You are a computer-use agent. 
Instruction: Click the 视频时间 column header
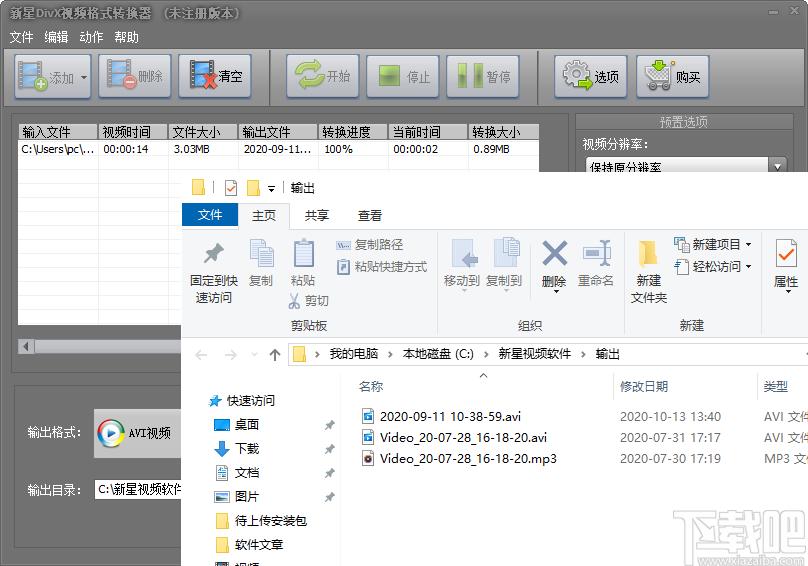pyautogui.click(x=133, y=132)
